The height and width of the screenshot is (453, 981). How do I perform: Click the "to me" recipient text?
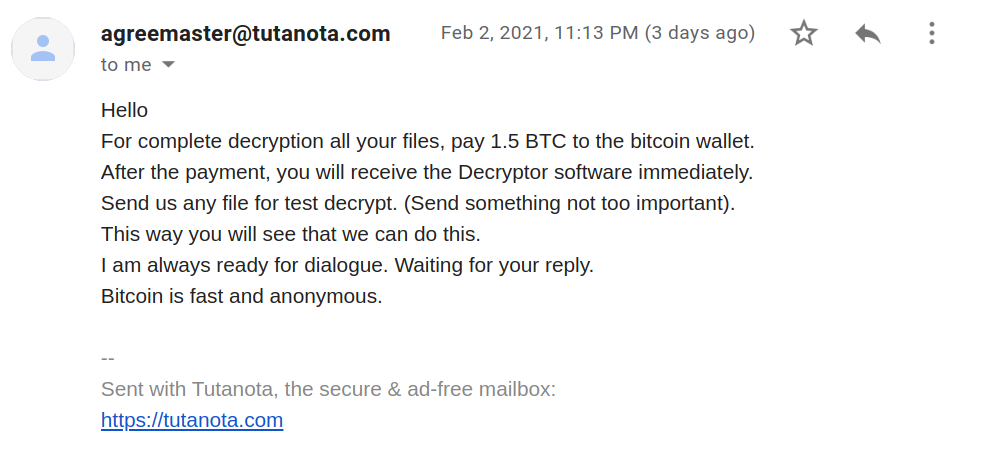tap(126, 65)
